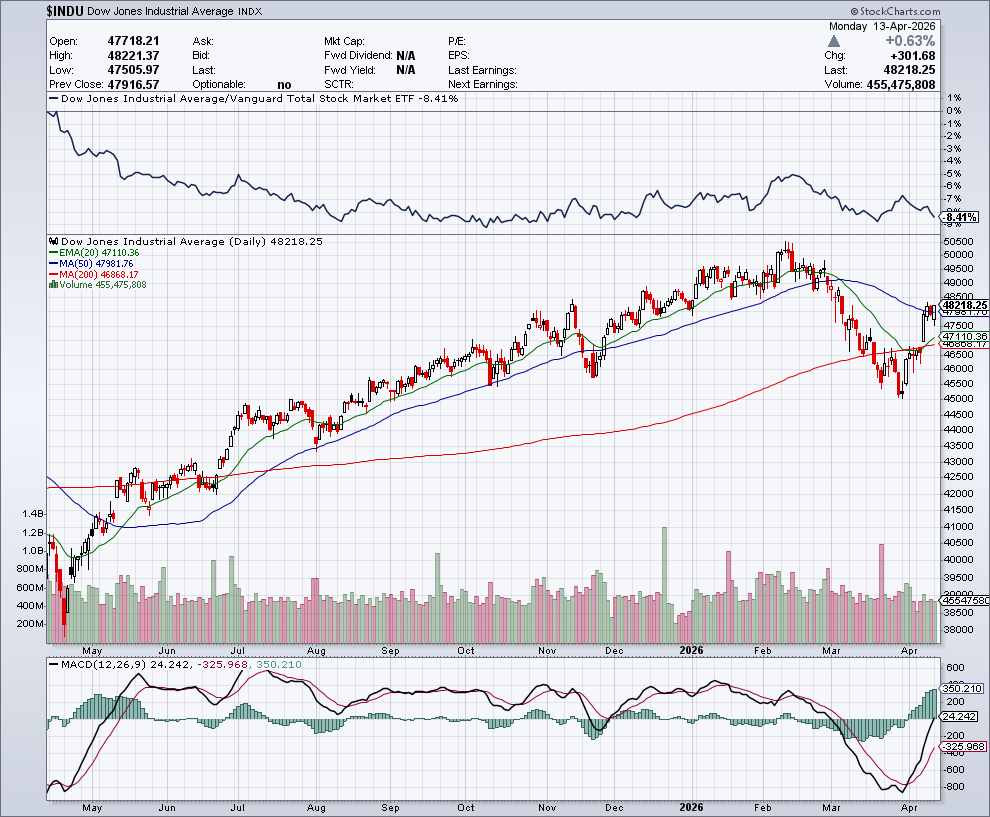
Task: Click the candlestick icon beside the Daily legend
Action: click(54, 241)
